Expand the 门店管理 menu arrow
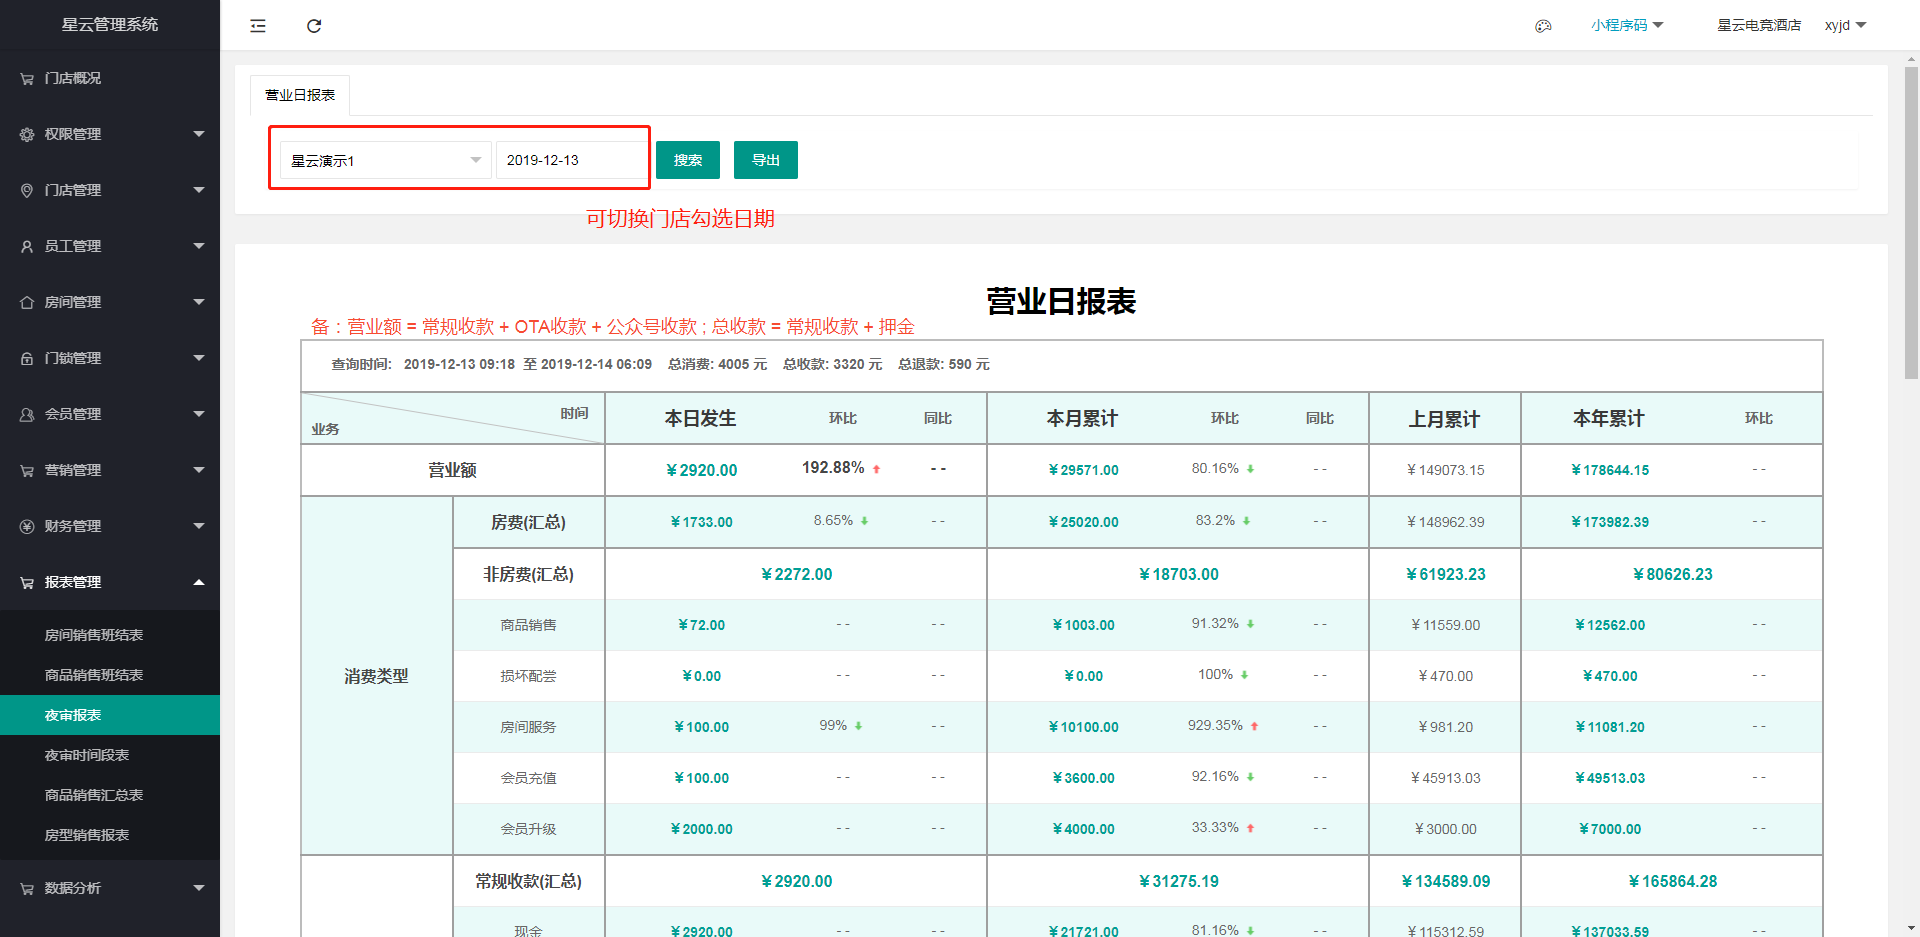The height and width of the screenshot is (937, 1920). pyautogui.click(x=199, y=190)
